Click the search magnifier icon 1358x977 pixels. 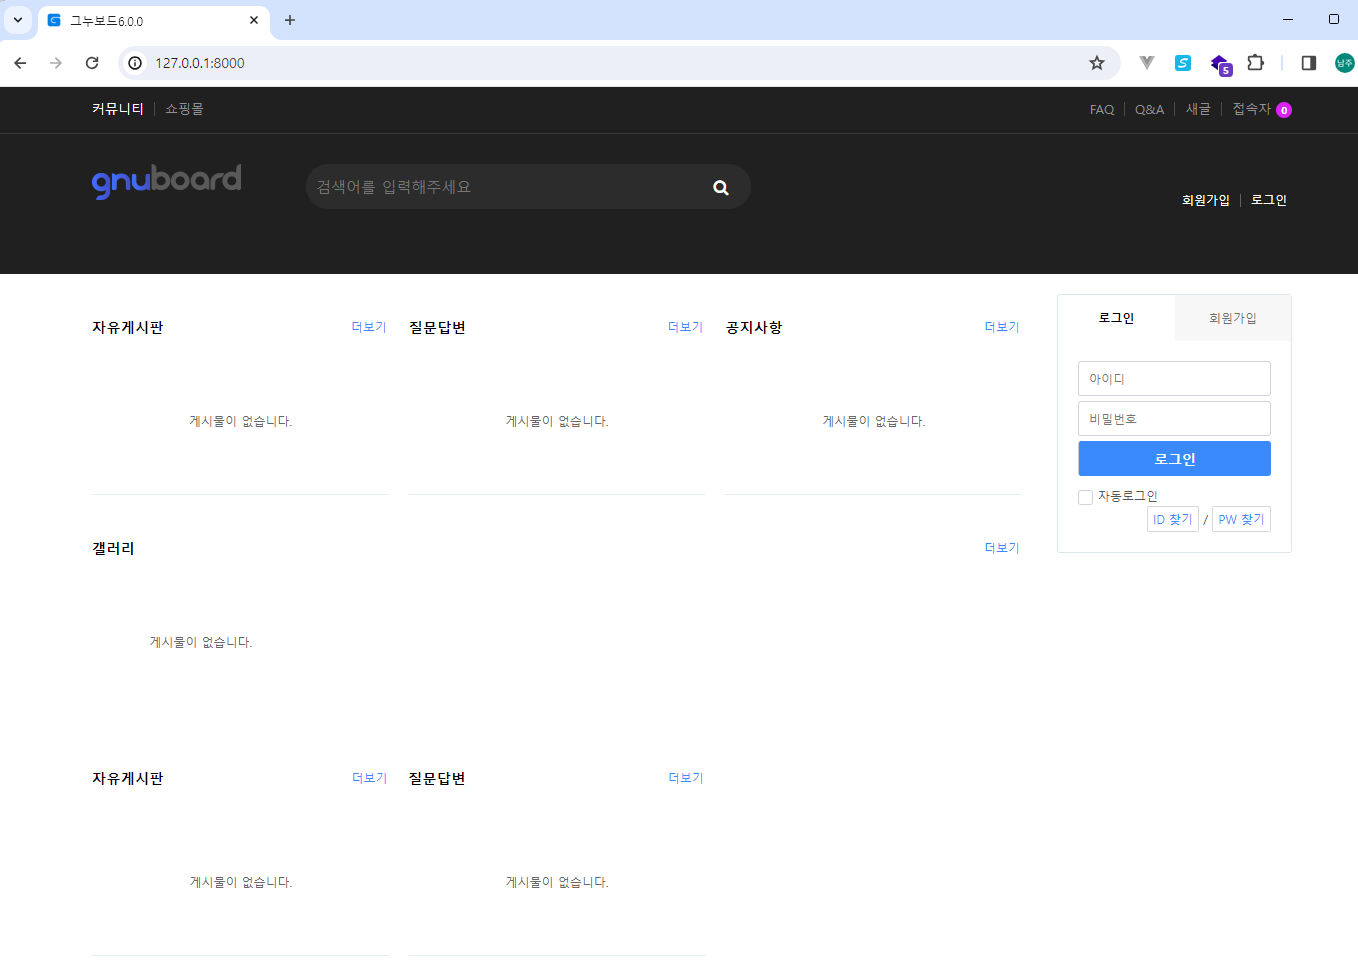(x=720, y=188)
